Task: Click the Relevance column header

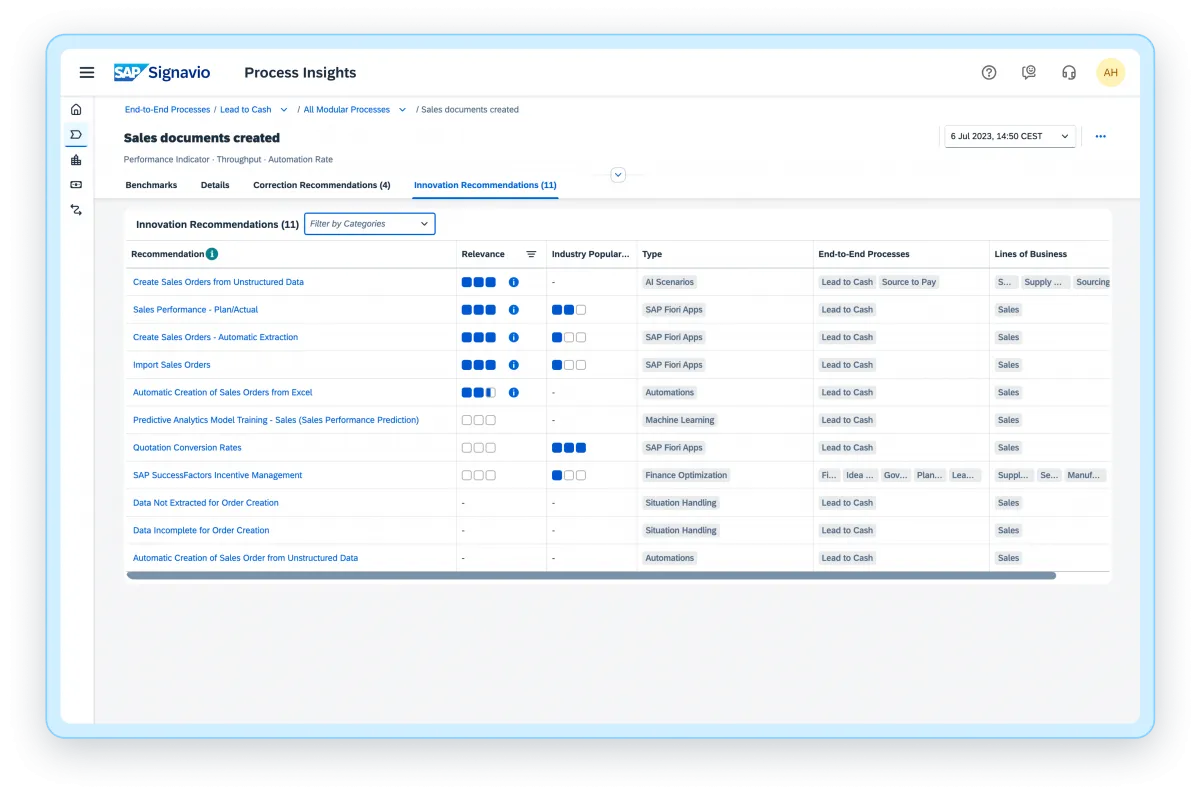Action: (x=483, y=254)
